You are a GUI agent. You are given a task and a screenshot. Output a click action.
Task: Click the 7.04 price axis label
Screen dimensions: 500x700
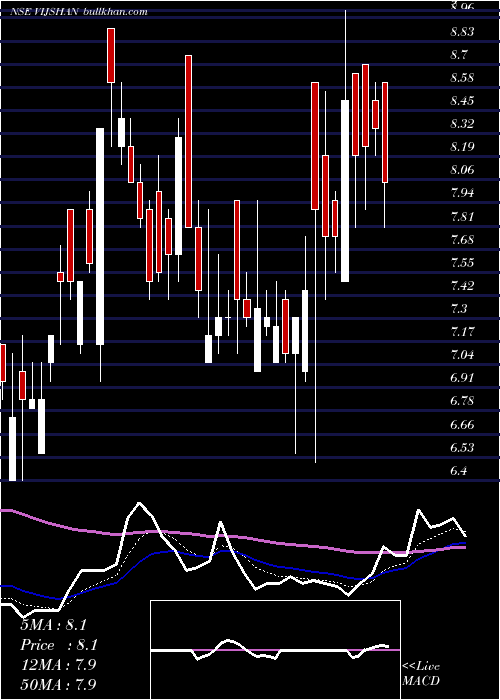coord(462,354)
